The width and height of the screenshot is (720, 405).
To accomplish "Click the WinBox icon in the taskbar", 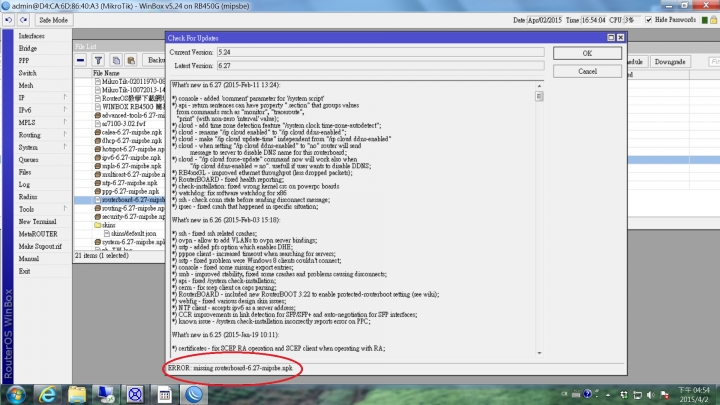I will [x=194, y=394].
